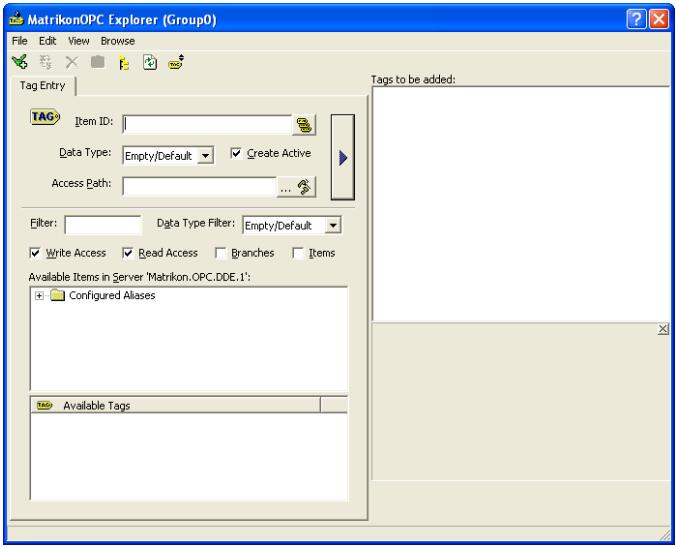Click the yellow tree-view toolbar icon

(124, 63)
